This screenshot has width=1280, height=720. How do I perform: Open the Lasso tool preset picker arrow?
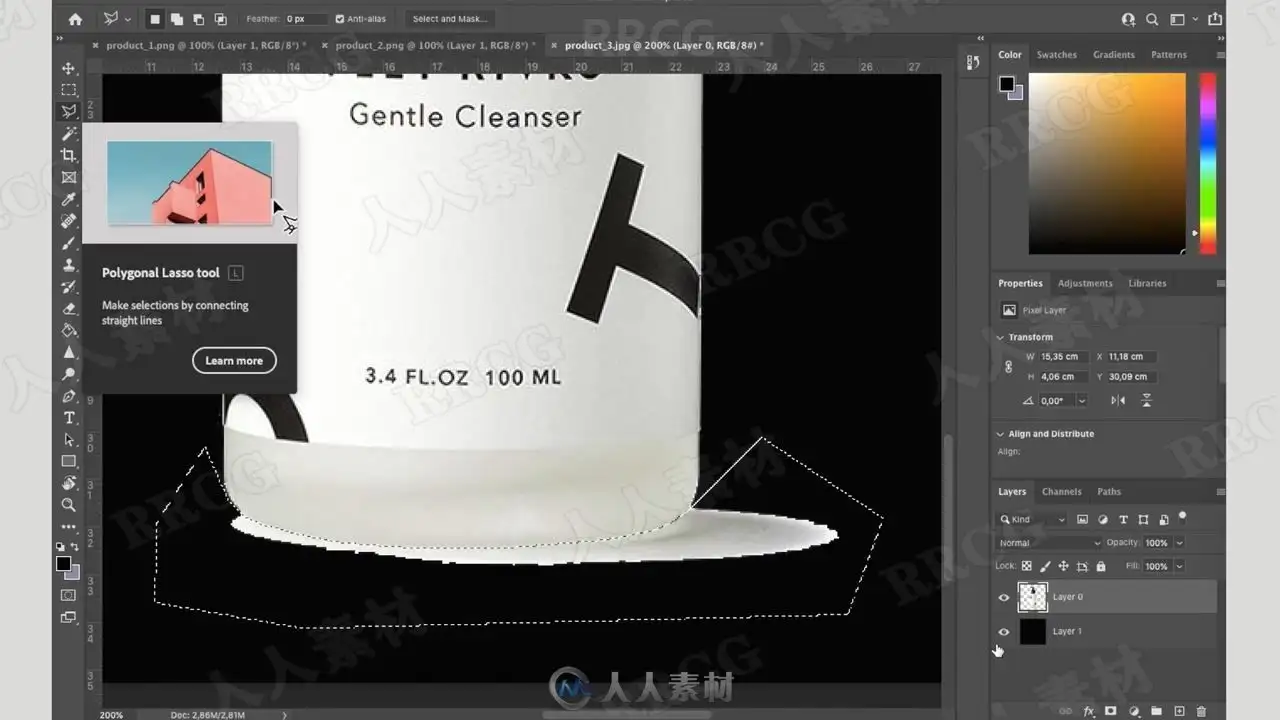(128, 19)
